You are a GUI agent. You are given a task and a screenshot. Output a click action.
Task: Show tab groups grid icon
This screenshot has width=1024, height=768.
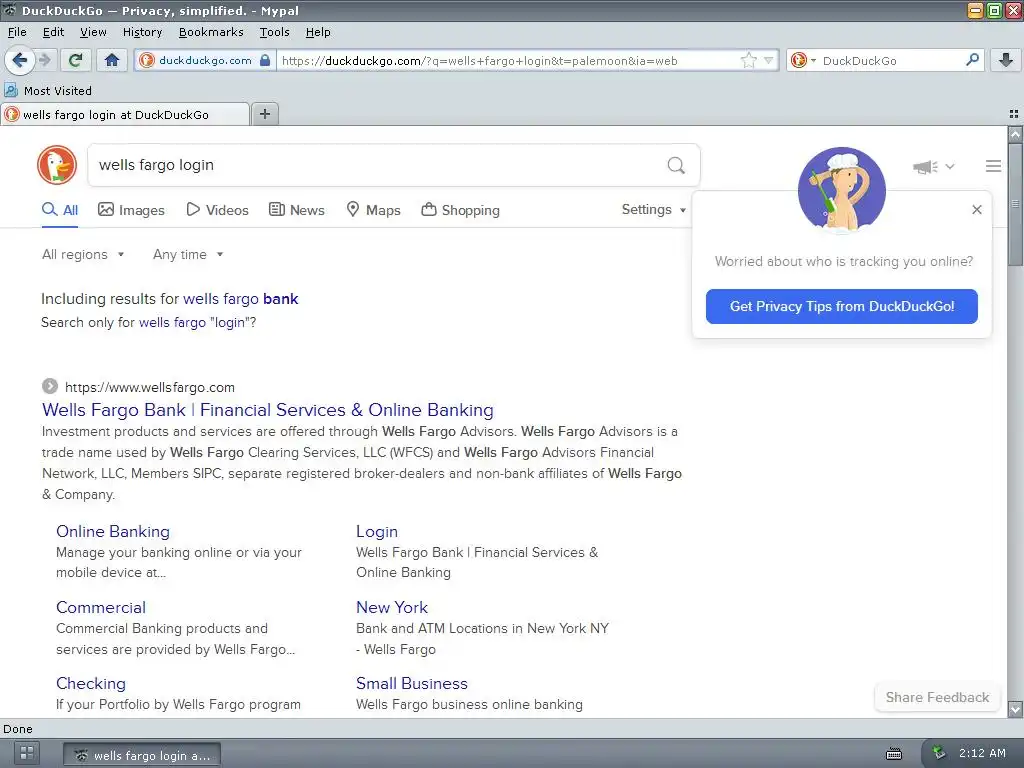[x=1014, y=114]
